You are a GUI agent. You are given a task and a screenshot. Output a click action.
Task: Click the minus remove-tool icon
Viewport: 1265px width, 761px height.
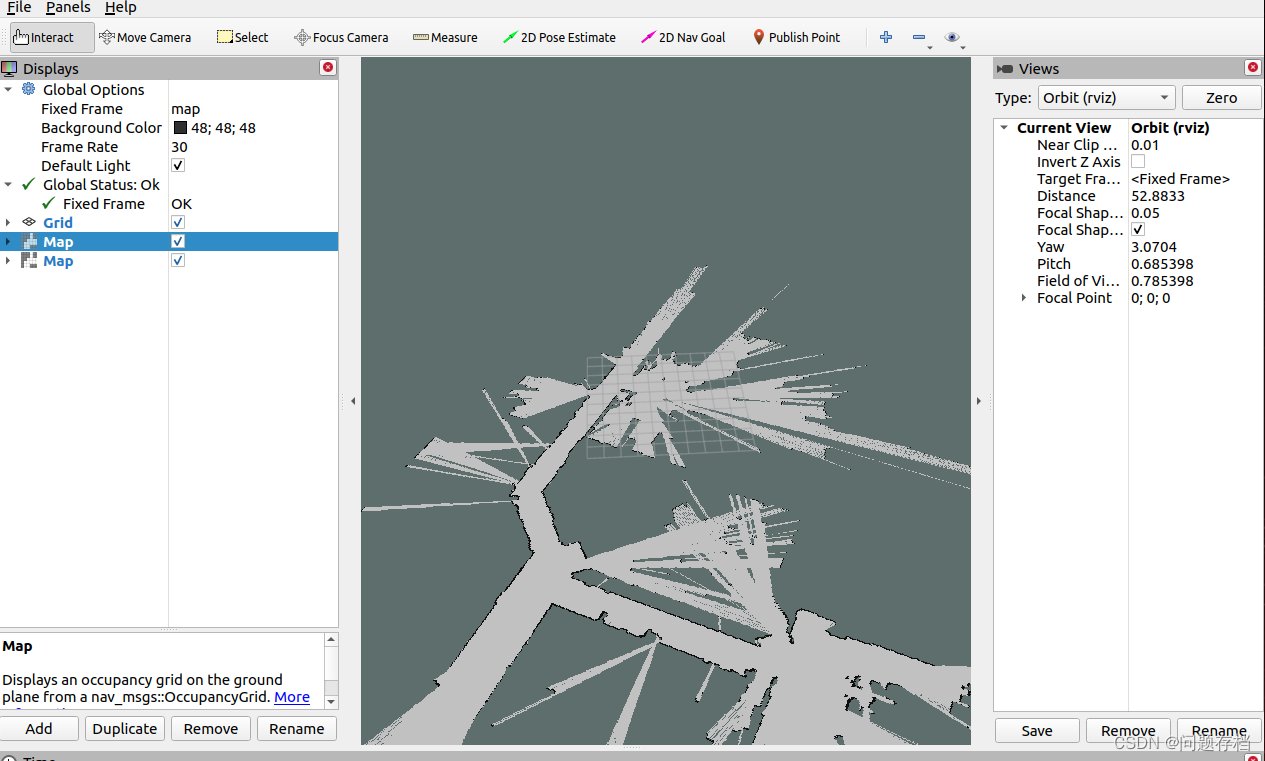coord(919,37)
